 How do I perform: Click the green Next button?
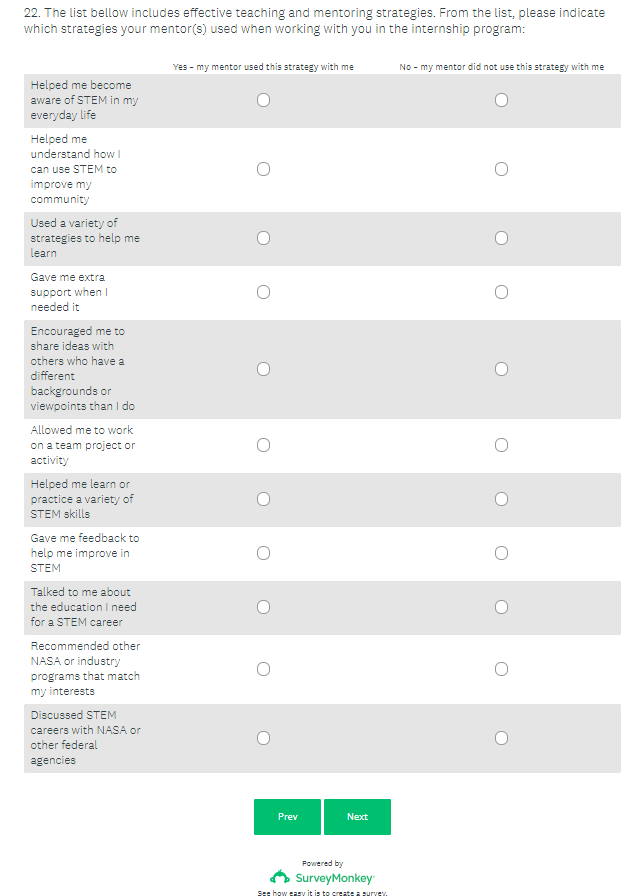[357, 817]
